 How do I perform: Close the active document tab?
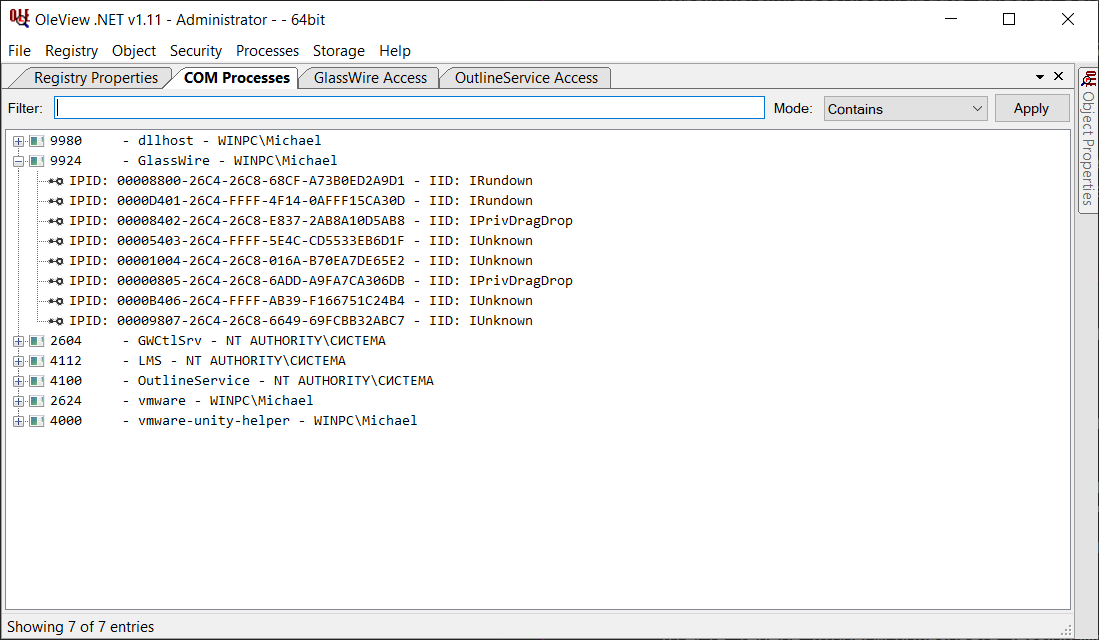(x=1058, y=76)
